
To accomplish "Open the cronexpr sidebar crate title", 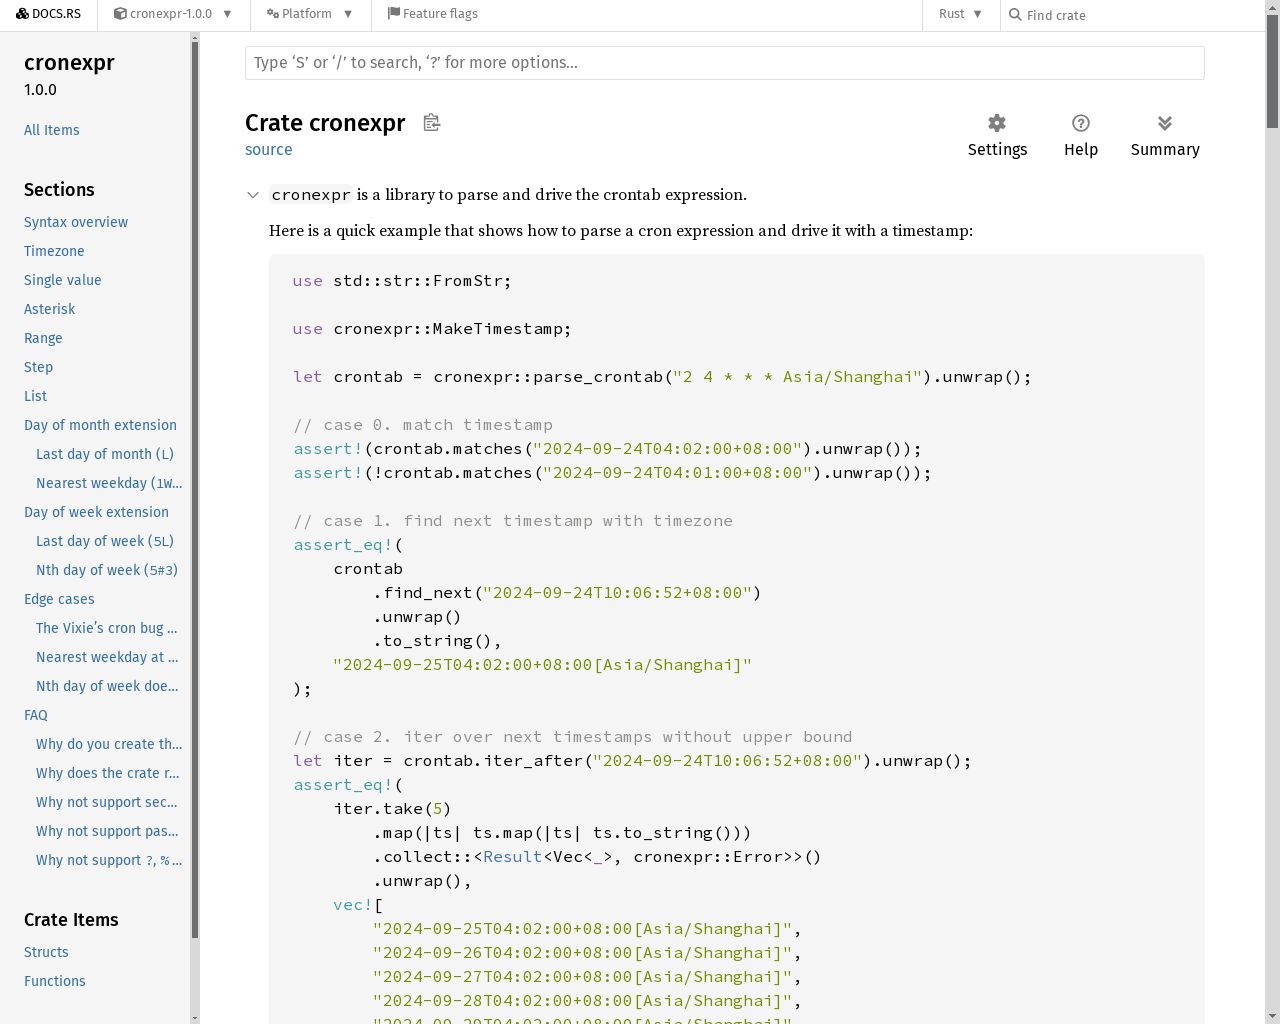I will [69, 62].
